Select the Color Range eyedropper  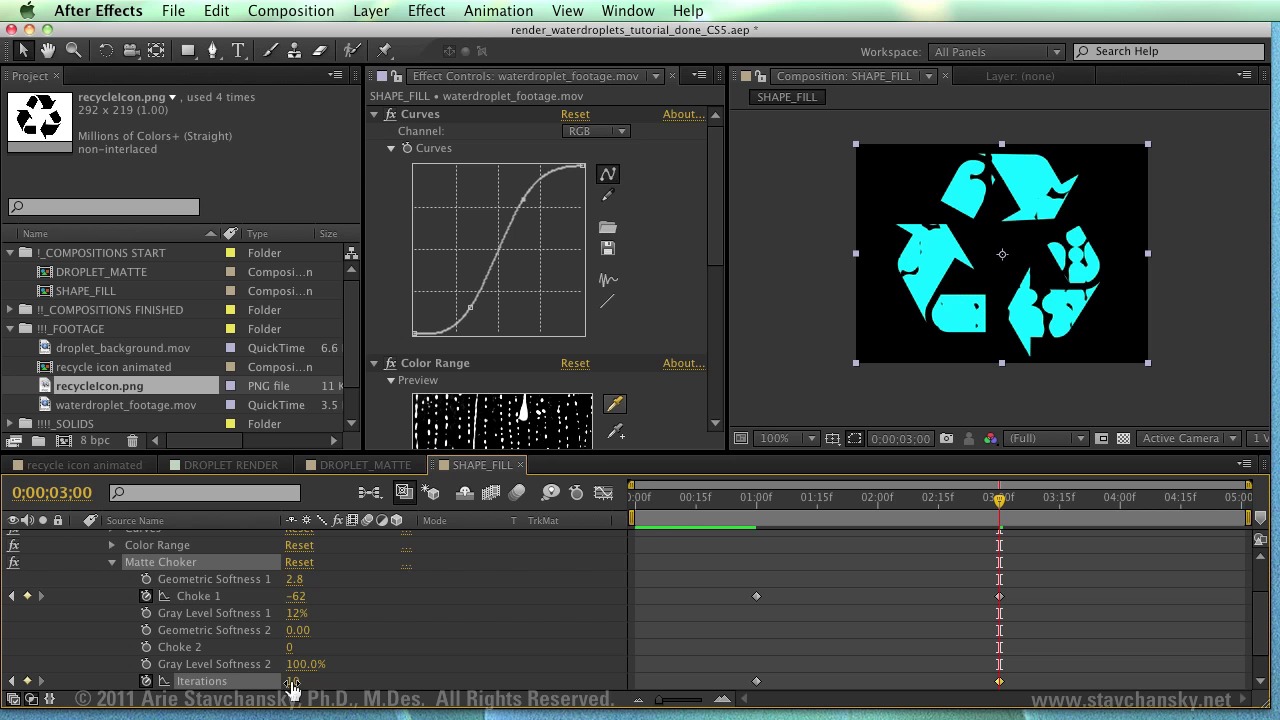tap(614, 404)
